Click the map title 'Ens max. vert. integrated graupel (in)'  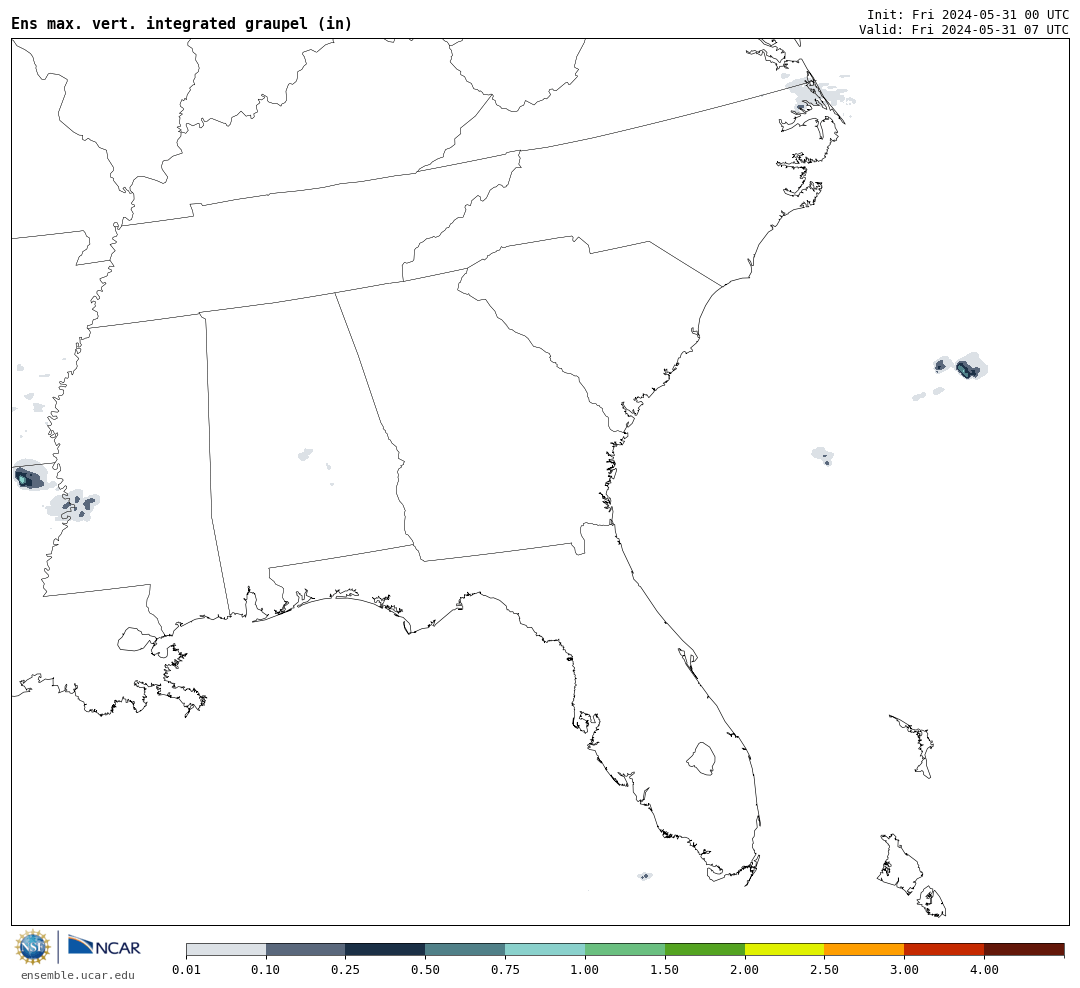(x=182, y=23)
